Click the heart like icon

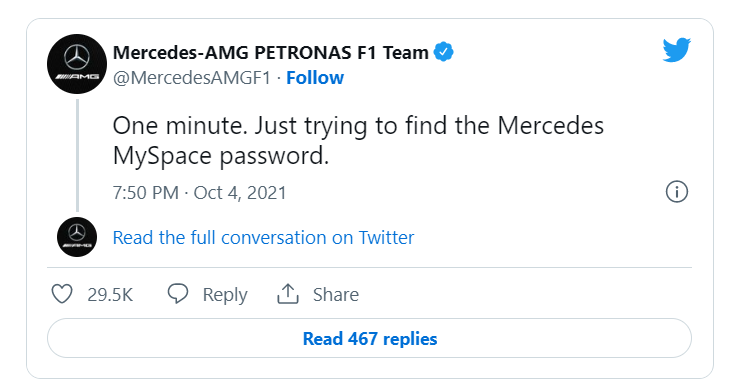coord(62,294)
